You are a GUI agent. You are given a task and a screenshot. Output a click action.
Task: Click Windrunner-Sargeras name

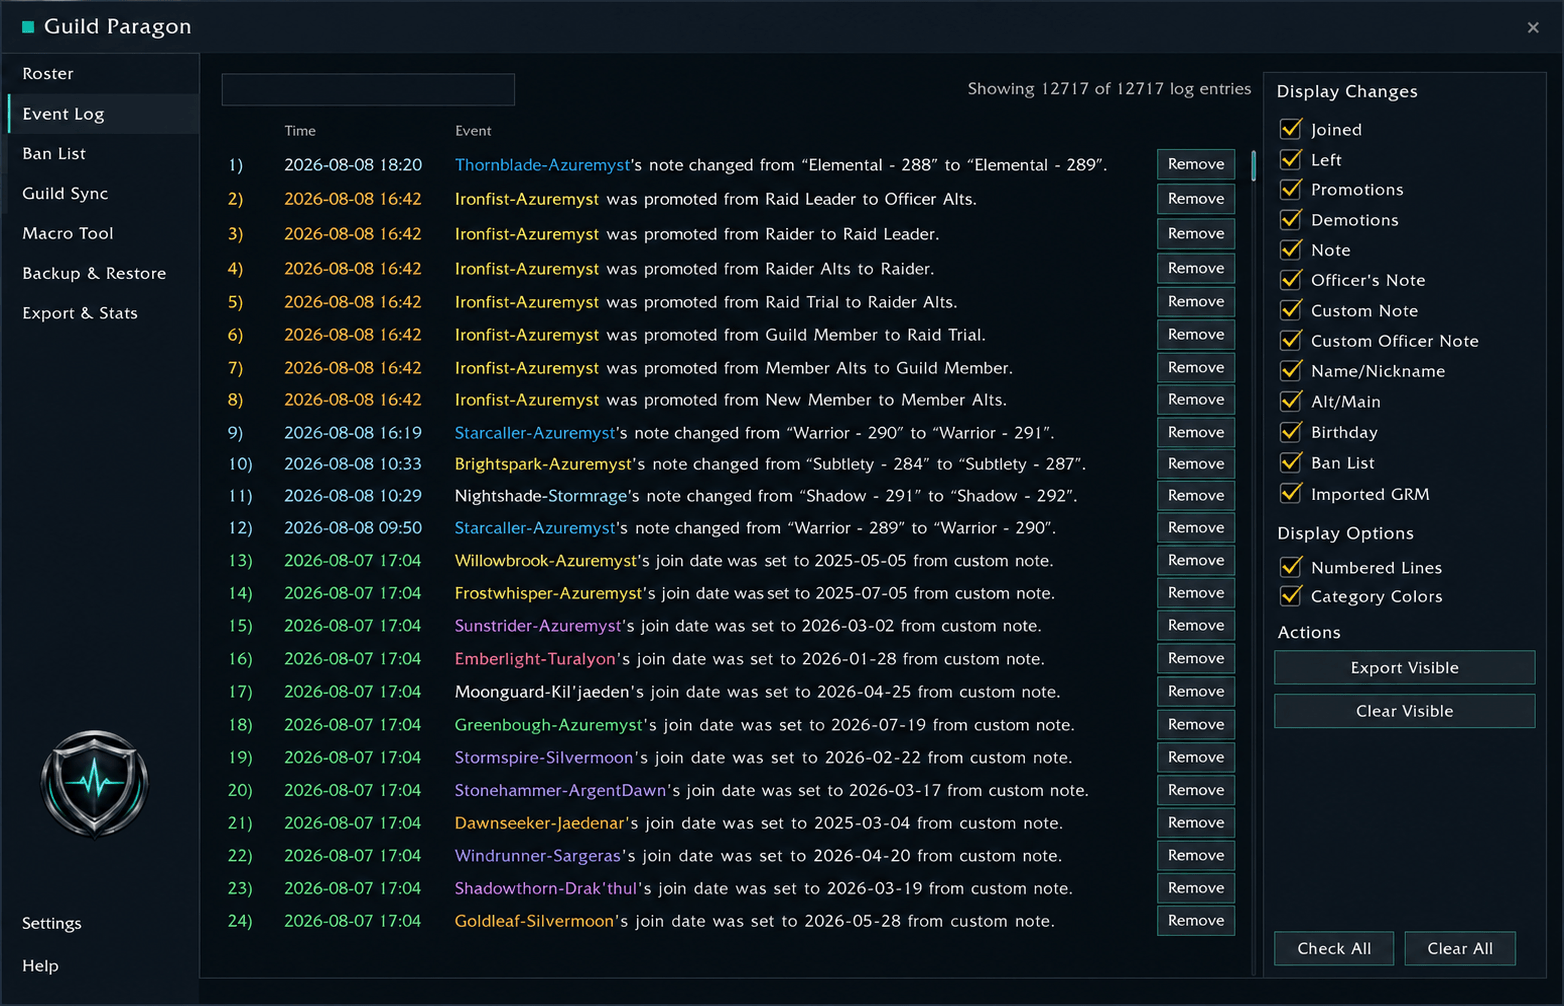click(x=538, y=856)
